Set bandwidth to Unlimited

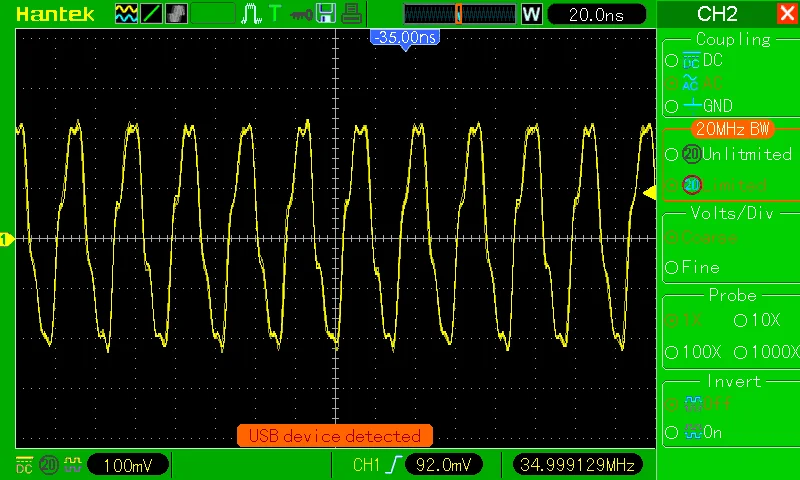point(729,154)
